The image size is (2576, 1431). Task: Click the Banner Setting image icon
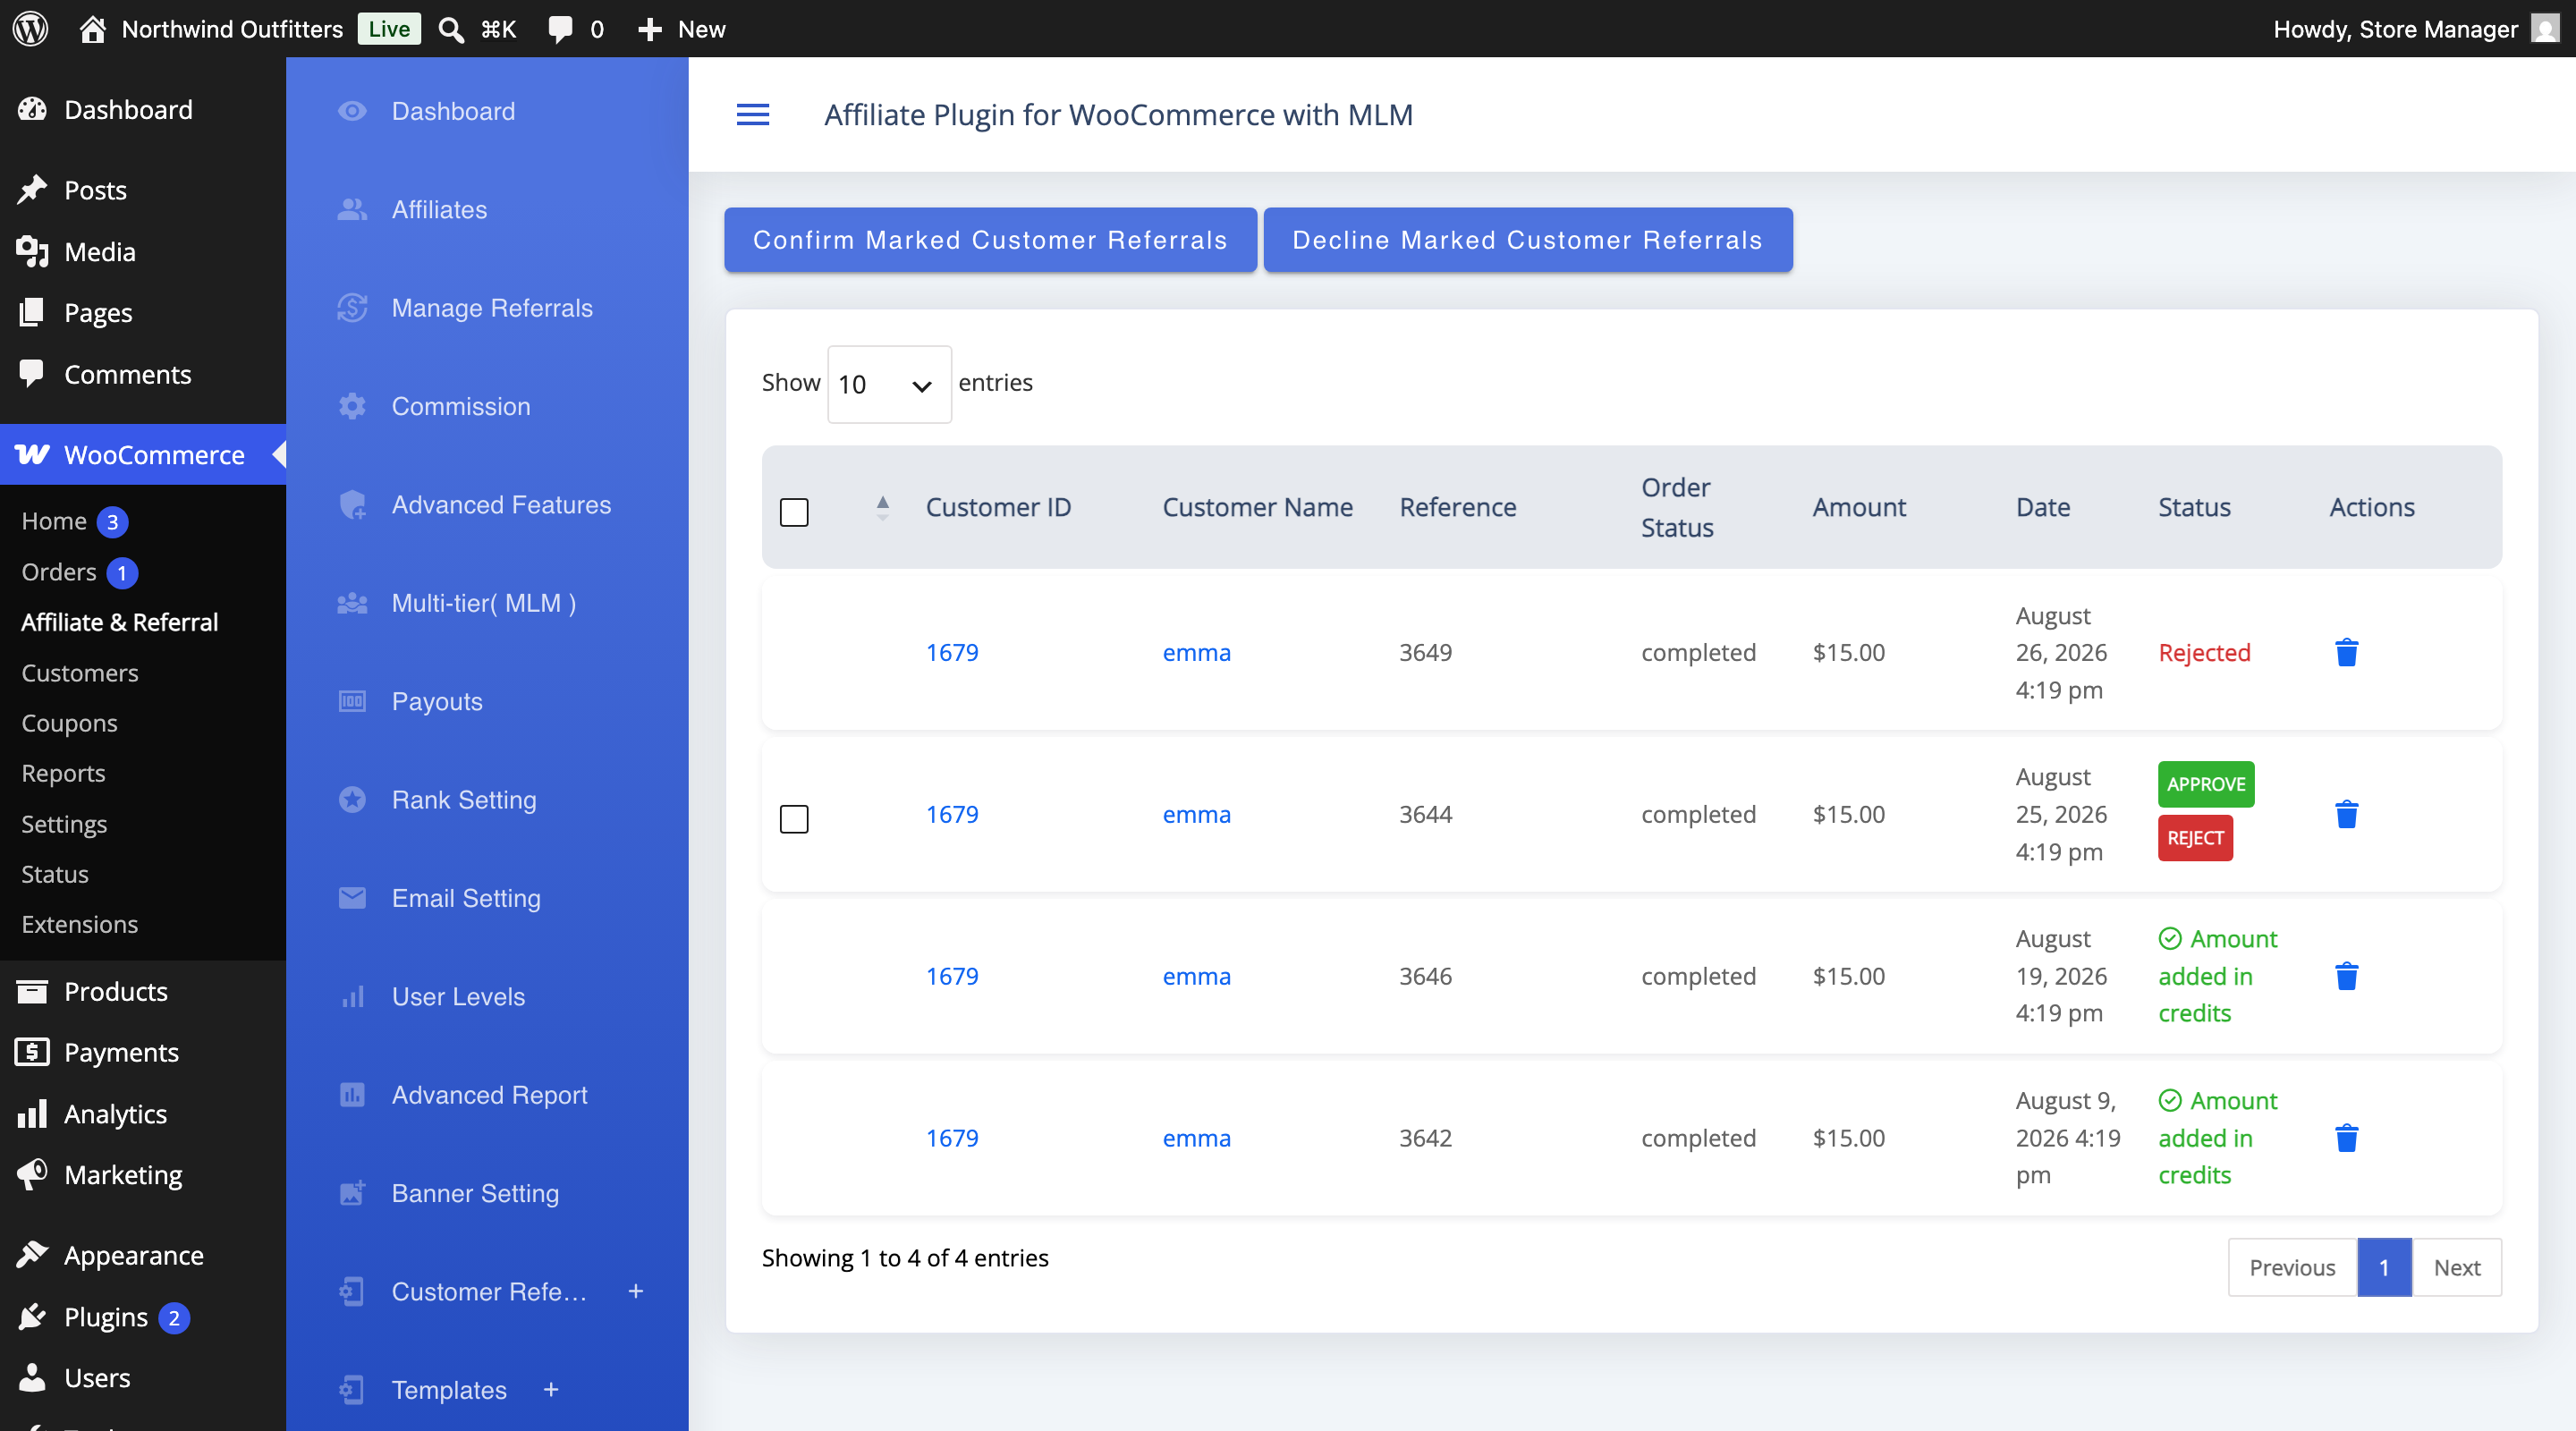pyautogui.click(x=352, y=1193)
